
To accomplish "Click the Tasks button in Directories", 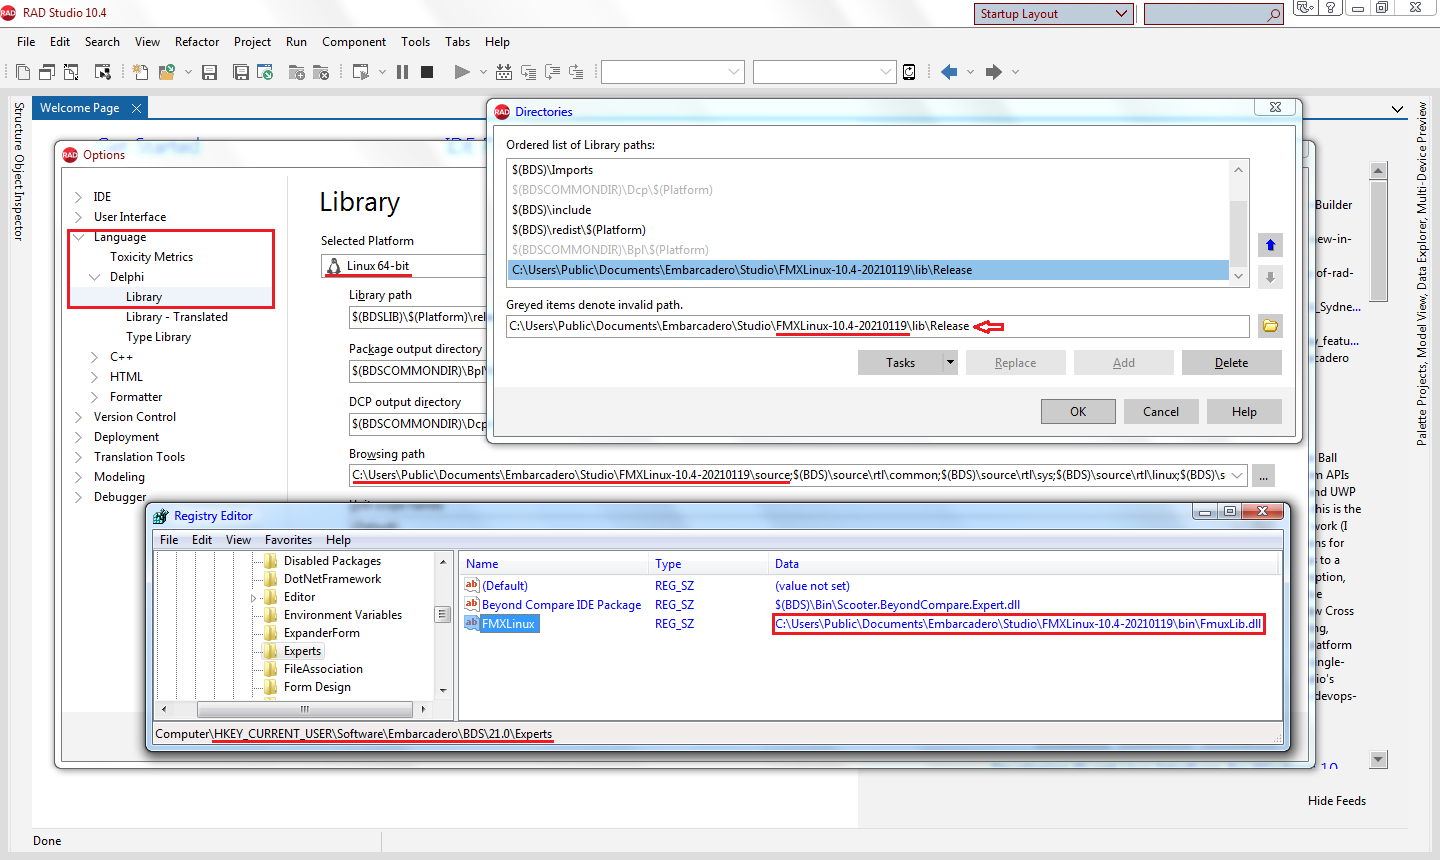I will click(x=900, y=363).
